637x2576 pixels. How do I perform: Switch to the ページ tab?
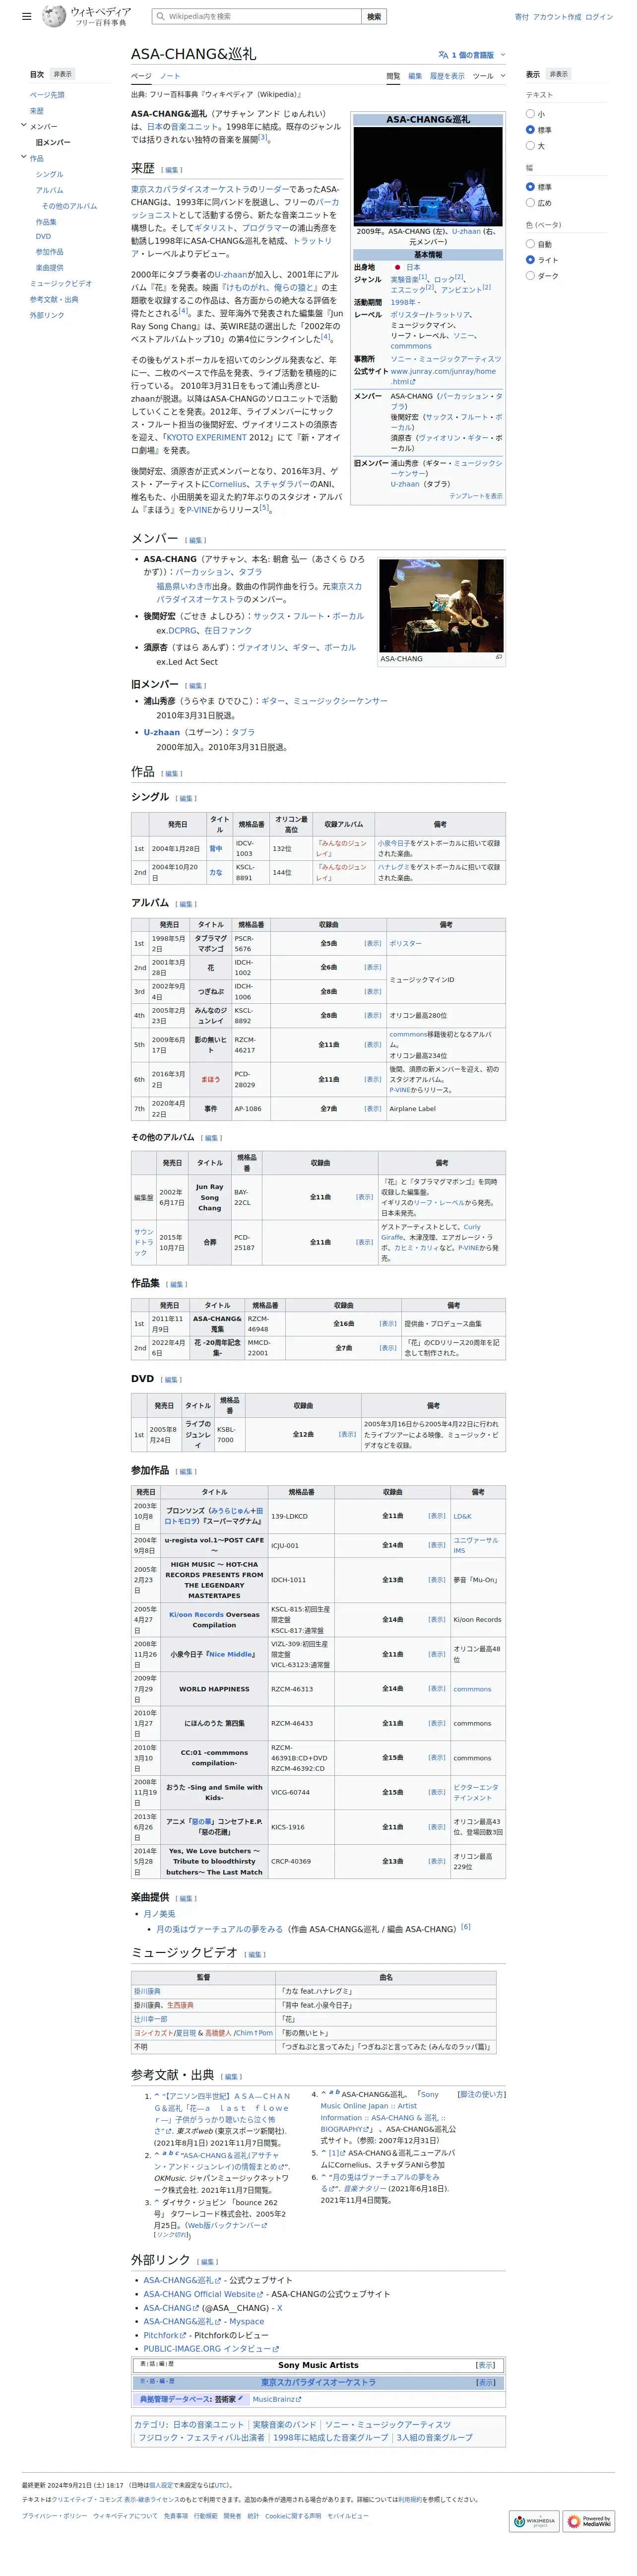point(141,76)
